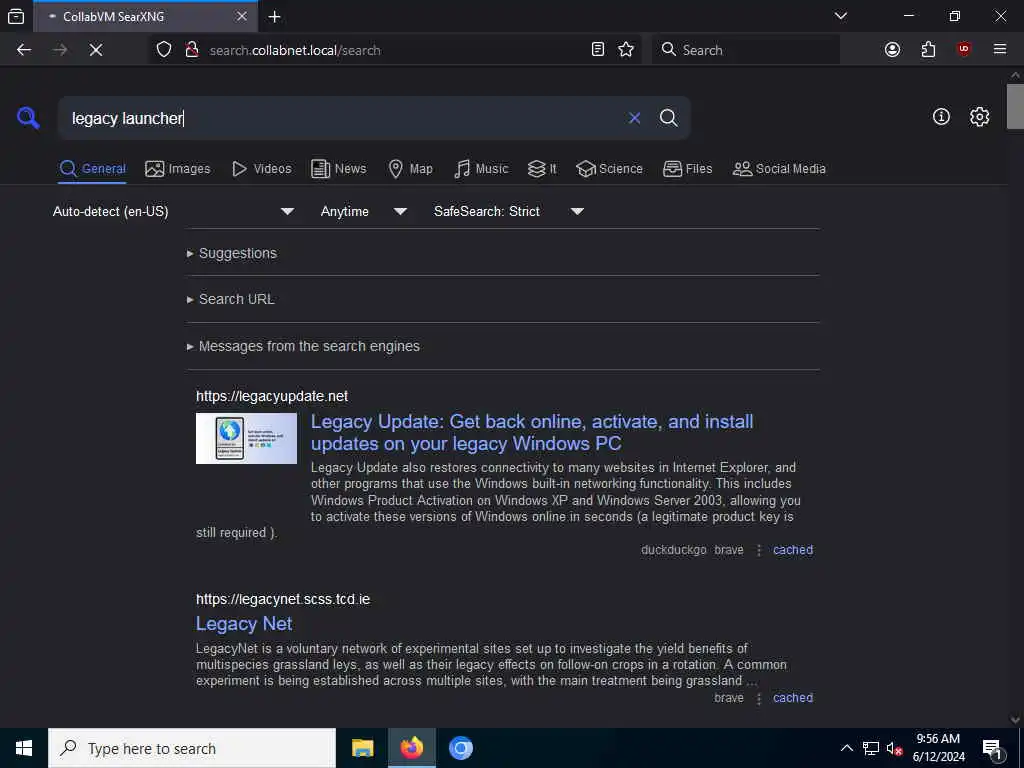This screenshot has height=768, width=1024.
Task: Switch to the Map category
Action: (410, 169)
